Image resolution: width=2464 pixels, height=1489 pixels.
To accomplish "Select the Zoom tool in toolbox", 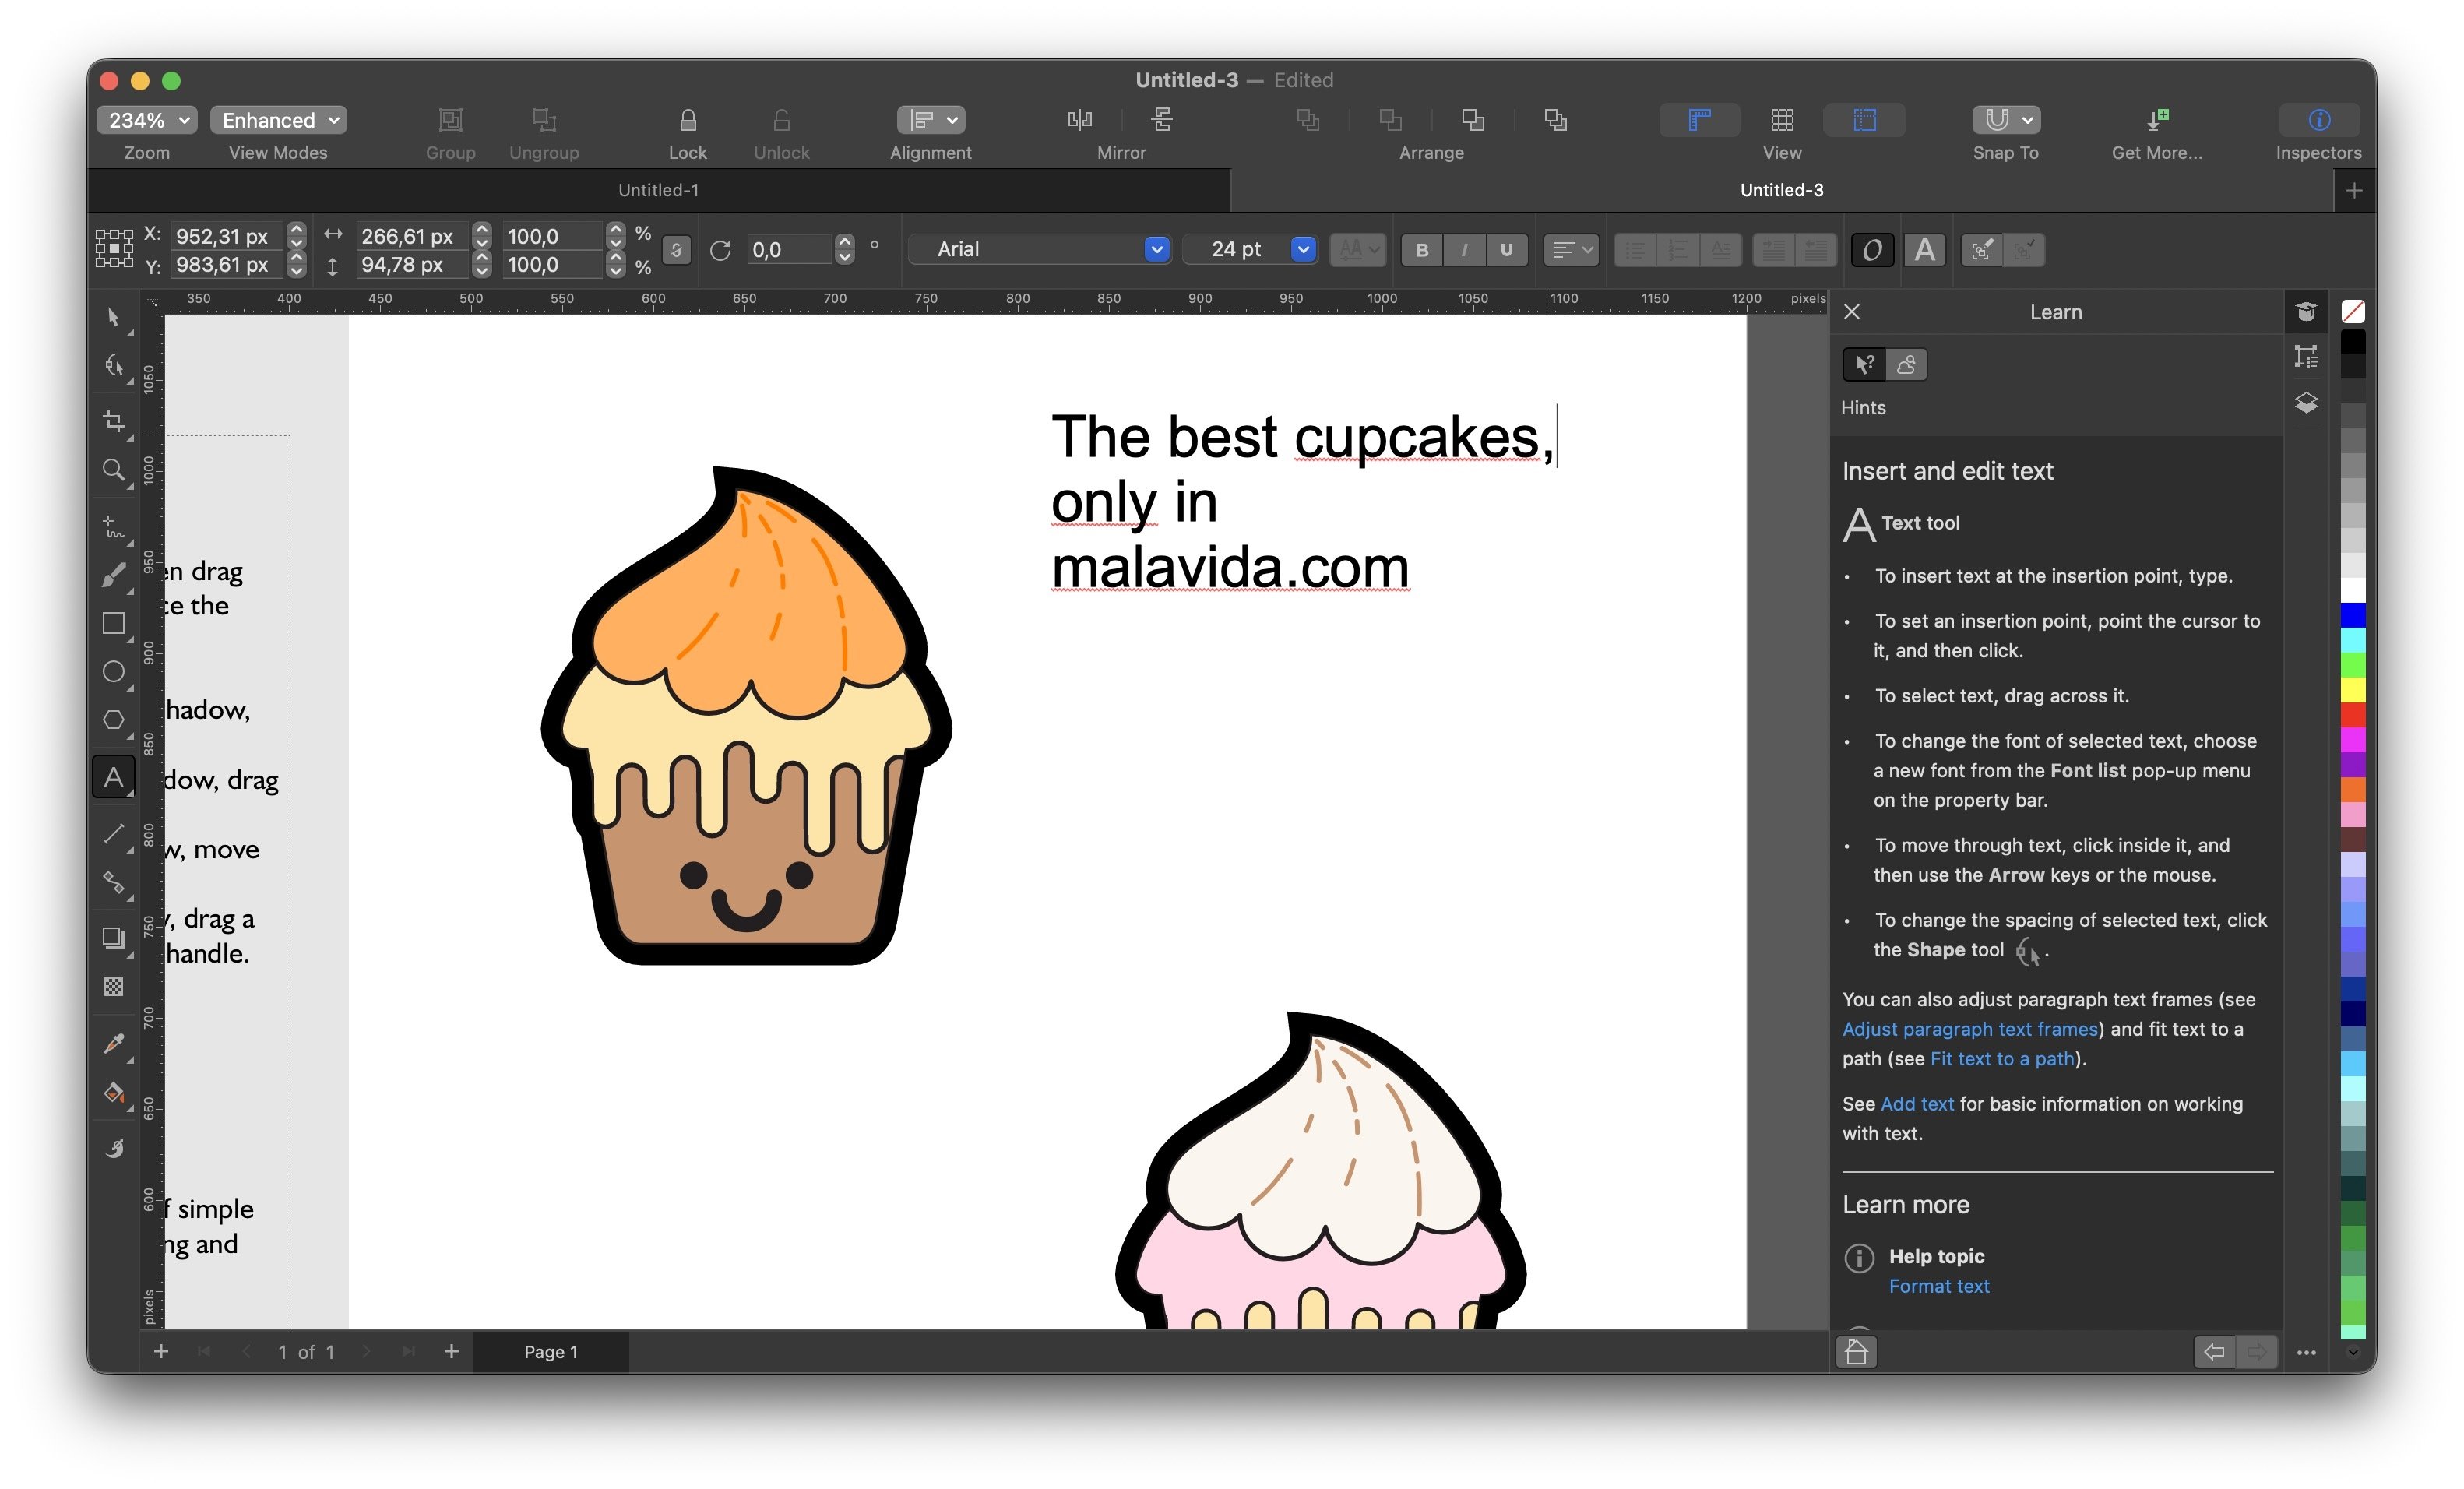I will point(114,470).
